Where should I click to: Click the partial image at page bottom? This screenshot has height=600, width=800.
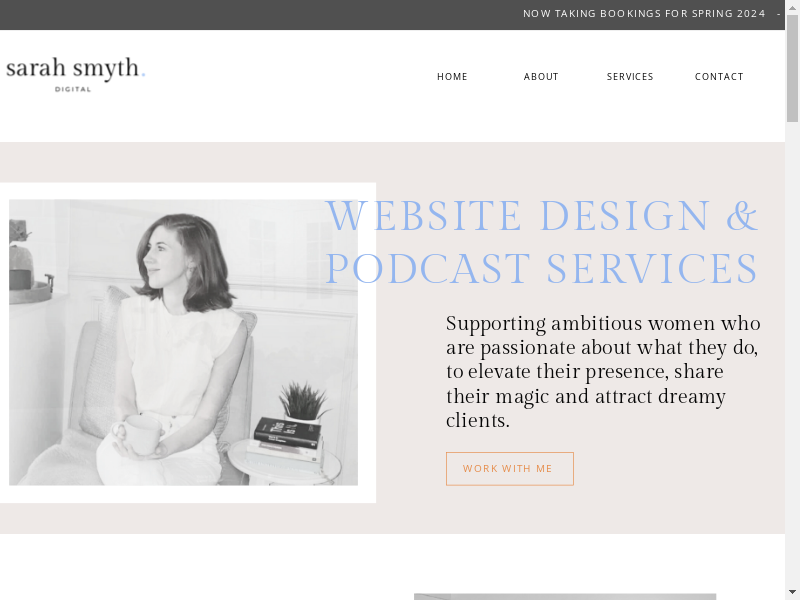point(565,596)
